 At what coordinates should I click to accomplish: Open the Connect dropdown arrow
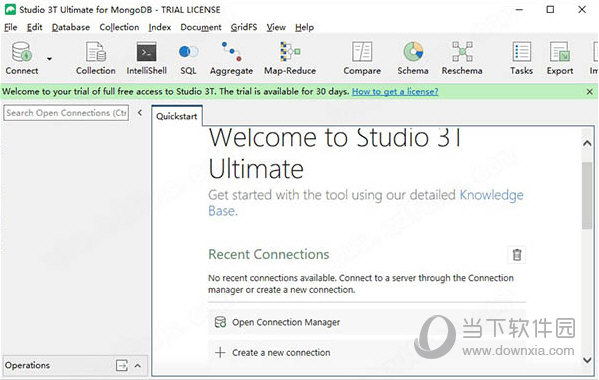(49, 59)
